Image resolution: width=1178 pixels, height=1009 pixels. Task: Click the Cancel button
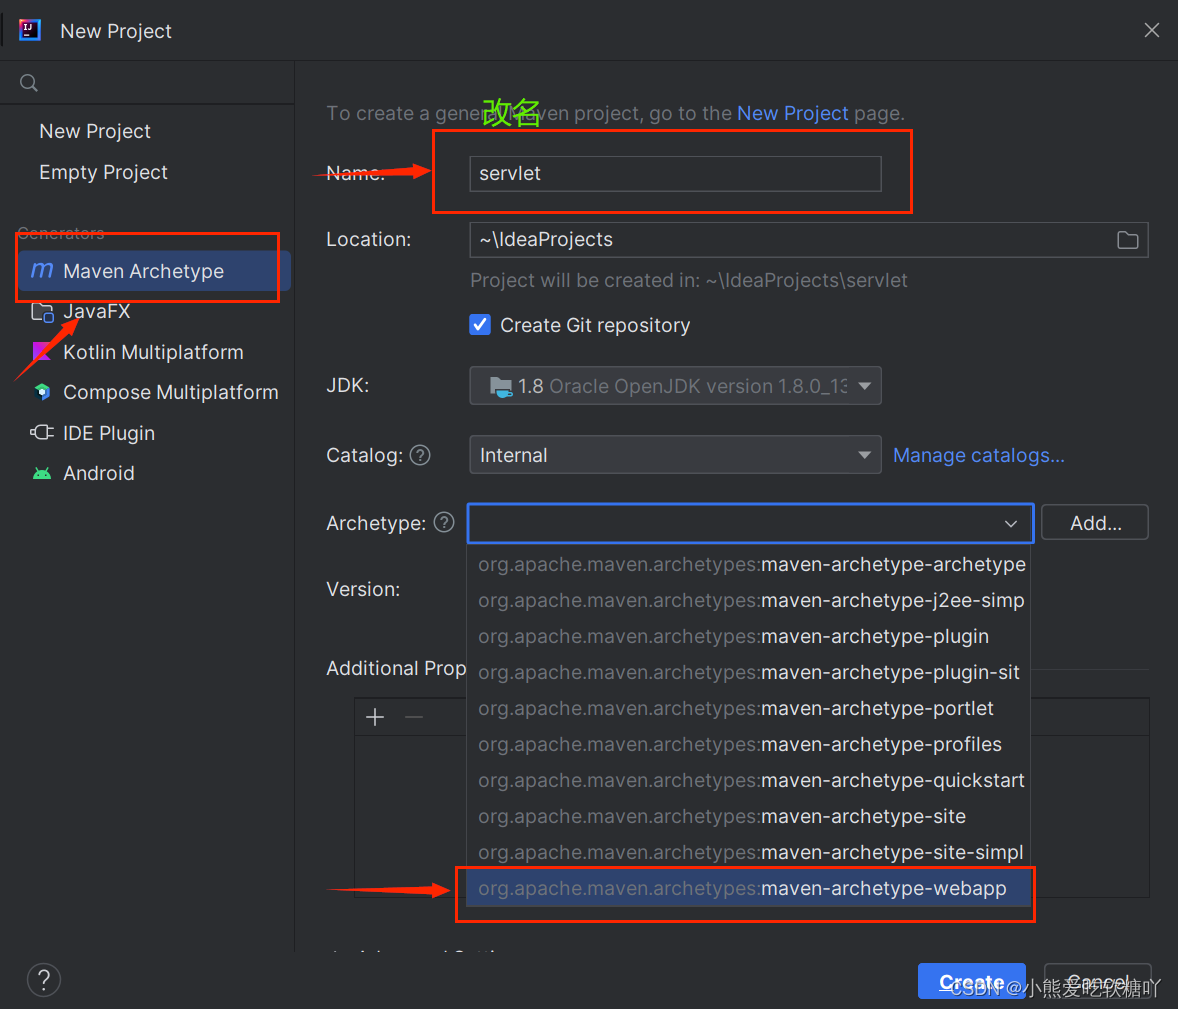point(1098,981)
